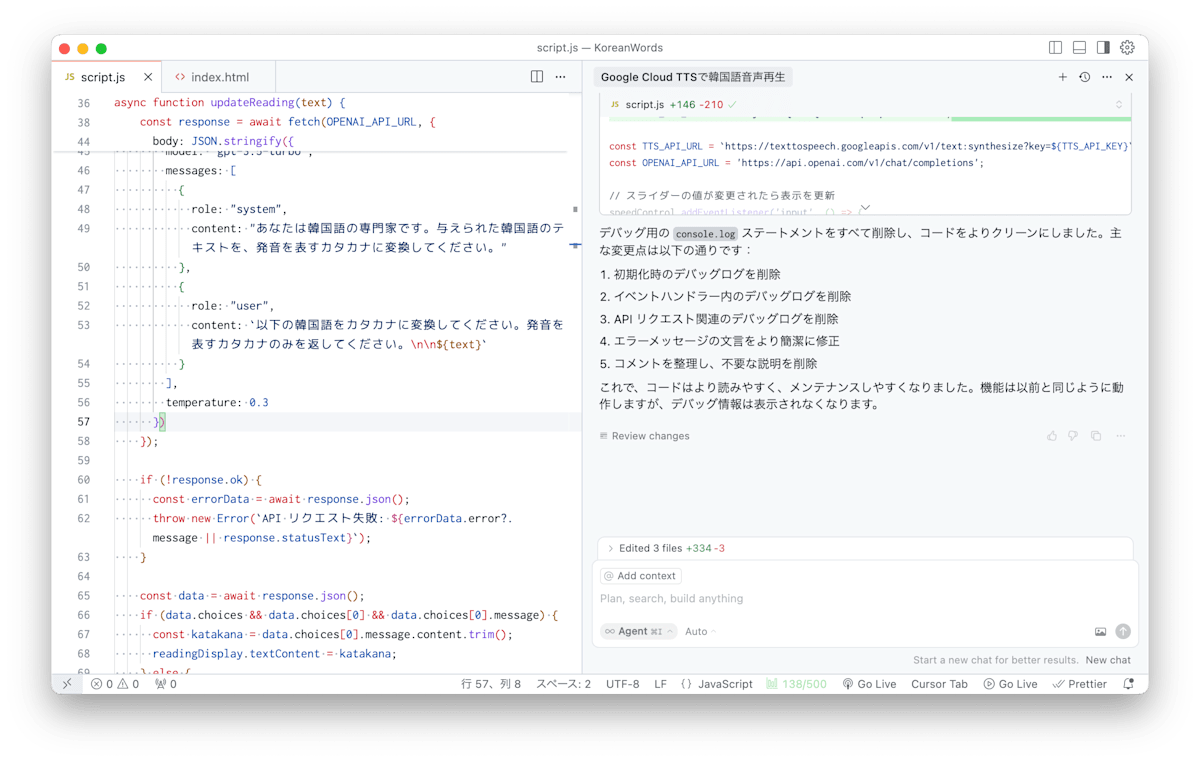The width and height of the screenshot is (1200, 762).
Task: Submit the chat prompt with the arrow button
Action: pyautogui.click(x=1123, y=631)
